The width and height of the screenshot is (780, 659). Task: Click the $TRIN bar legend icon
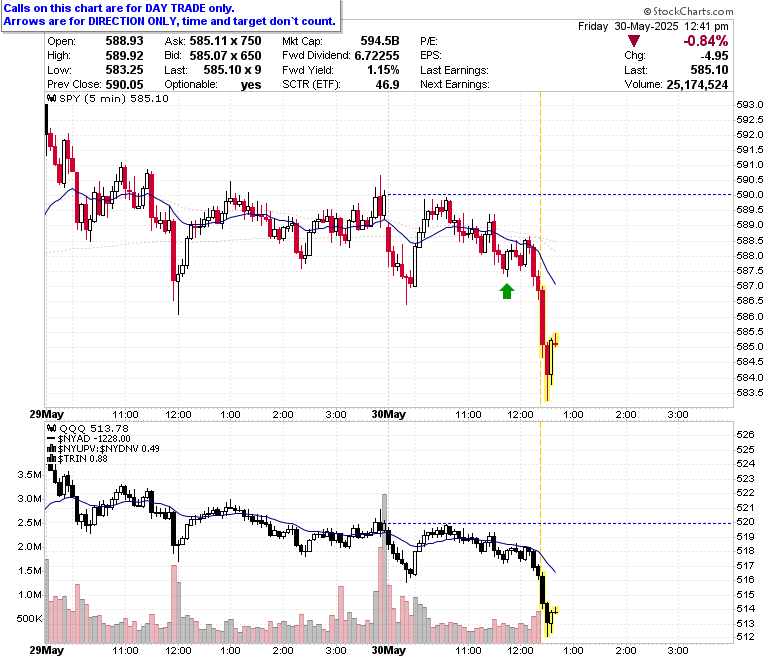pos(51,459)
